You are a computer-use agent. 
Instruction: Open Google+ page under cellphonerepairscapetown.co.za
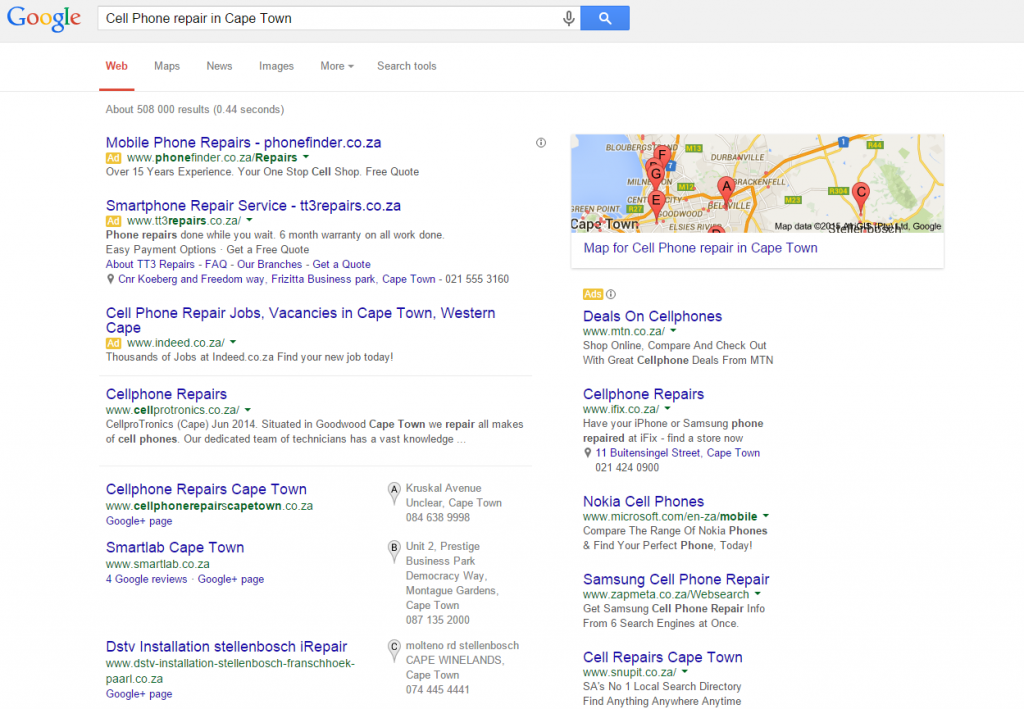click(x=139, y=521)
